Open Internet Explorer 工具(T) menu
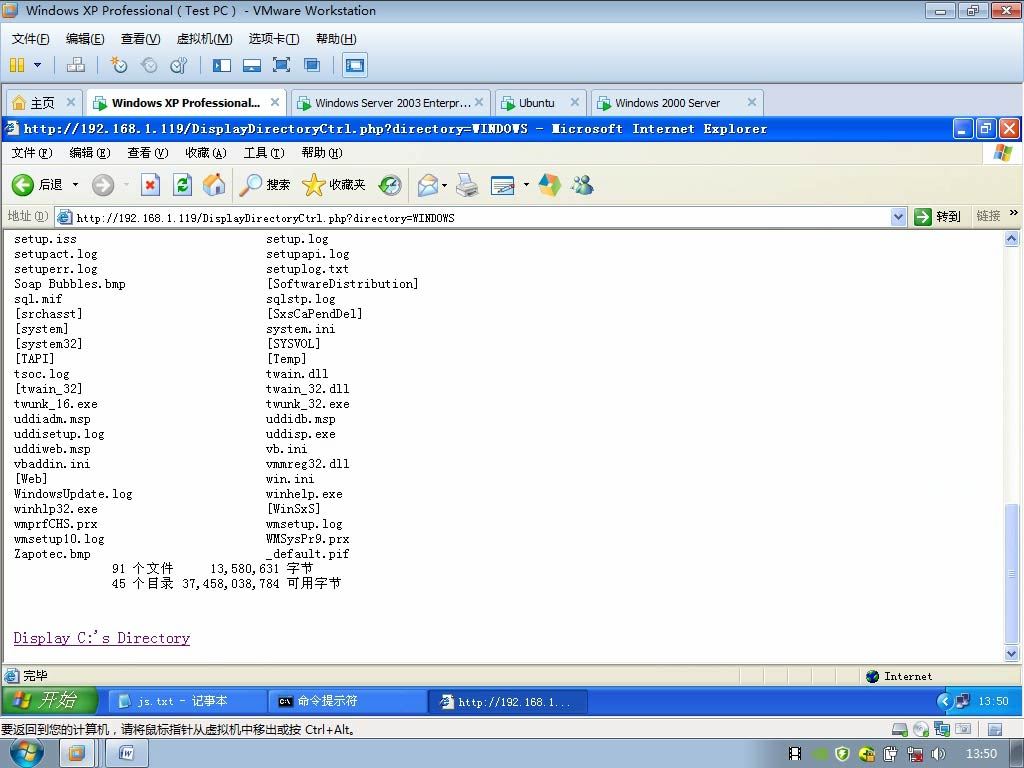1024x768 pixels. (264, 153)
